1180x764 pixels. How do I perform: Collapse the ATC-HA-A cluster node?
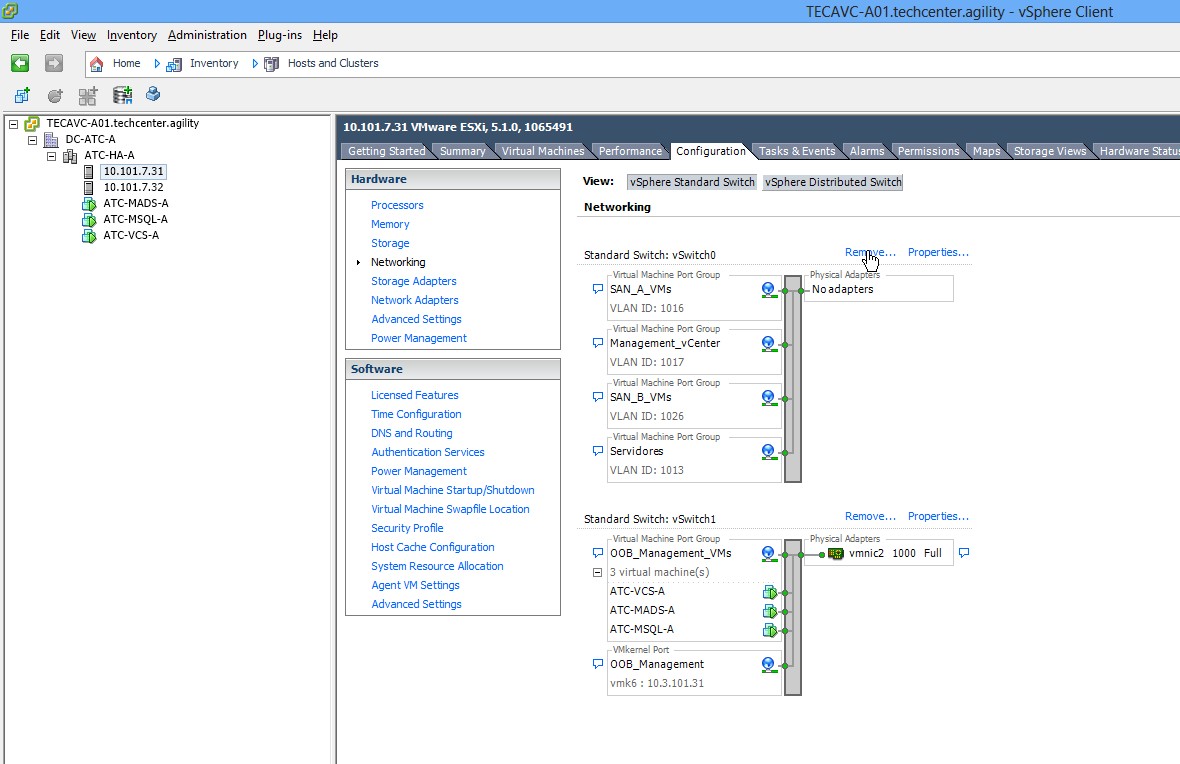pos(51,156)
